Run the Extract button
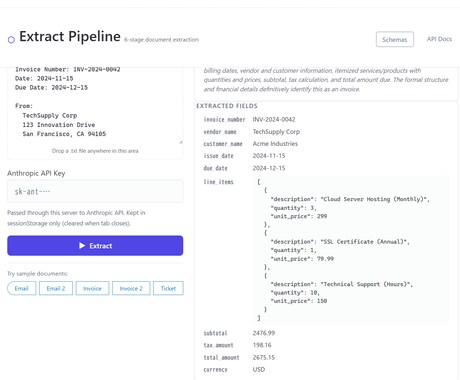Image resolution: width=460 pixels, height=380 pixels. (95, 246)
